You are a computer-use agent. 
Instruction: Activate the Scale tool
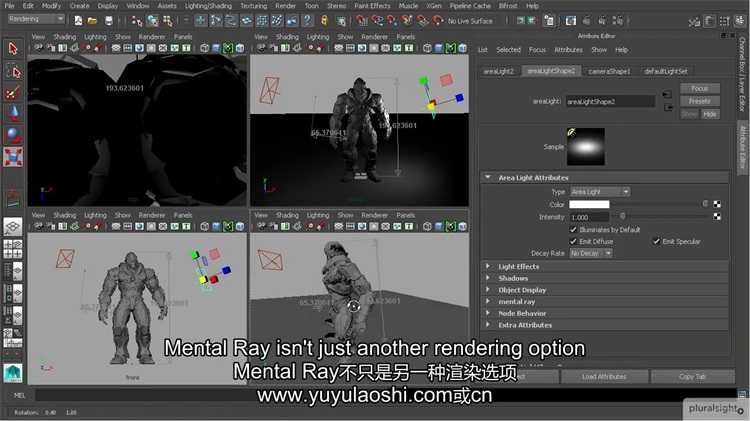[x=13, y=156]
